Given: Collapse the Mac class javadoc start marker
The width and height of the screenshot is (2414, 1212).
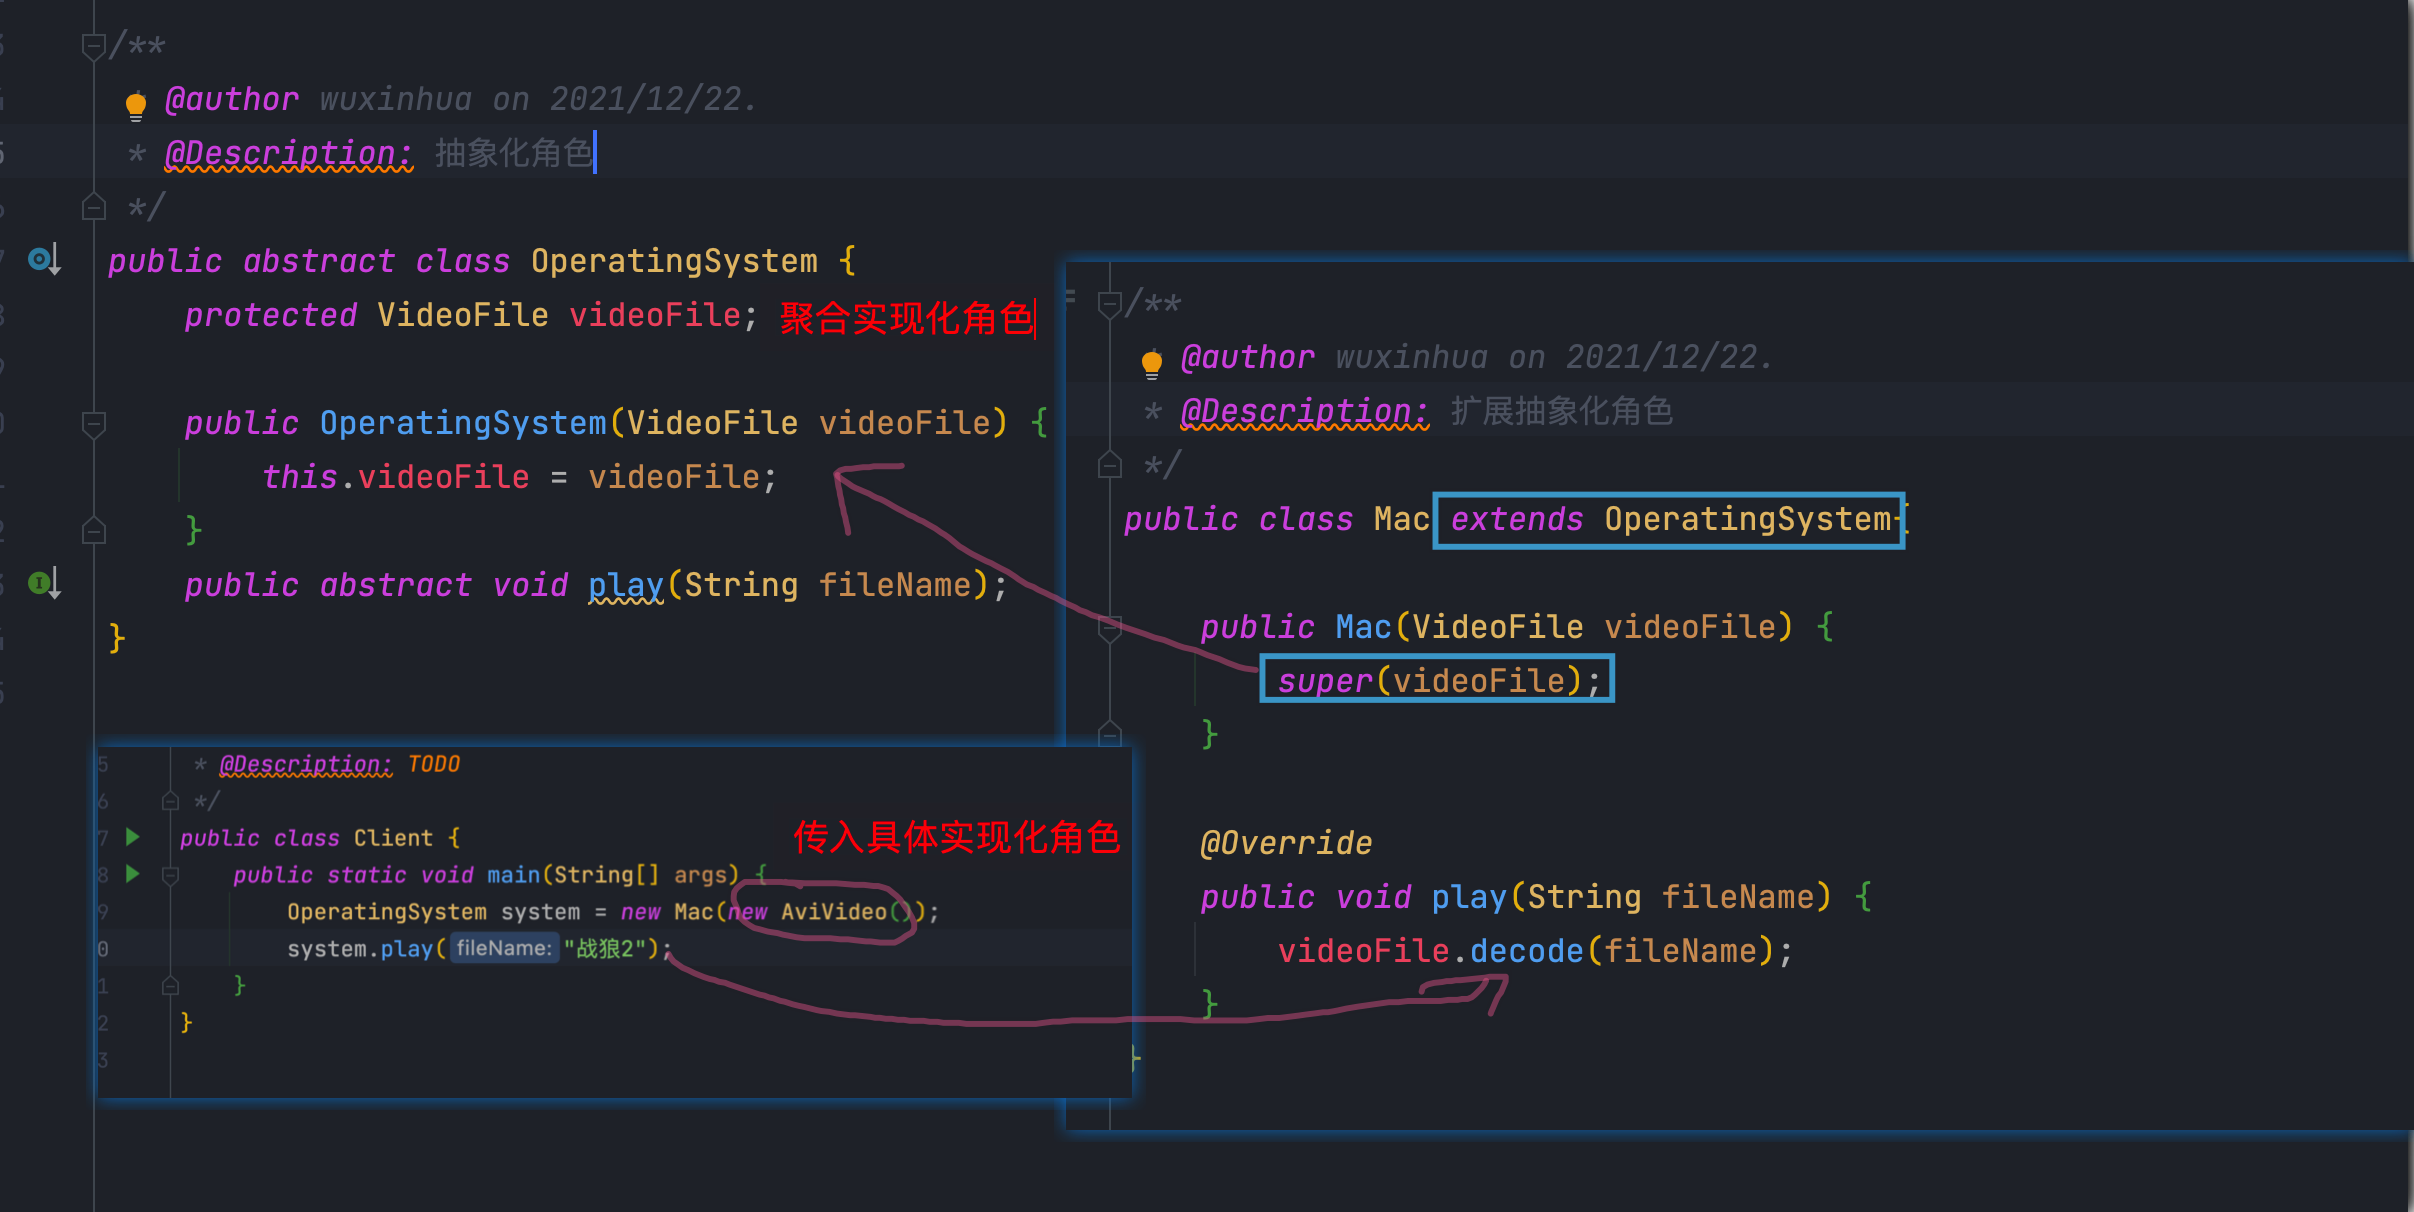Looking at the screenshot, I should click(x=1109, y=304).
